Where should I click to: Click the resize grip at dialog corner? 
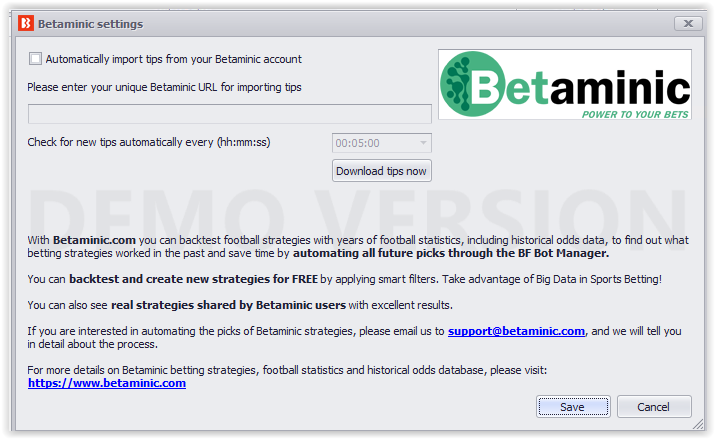(698, 424)
